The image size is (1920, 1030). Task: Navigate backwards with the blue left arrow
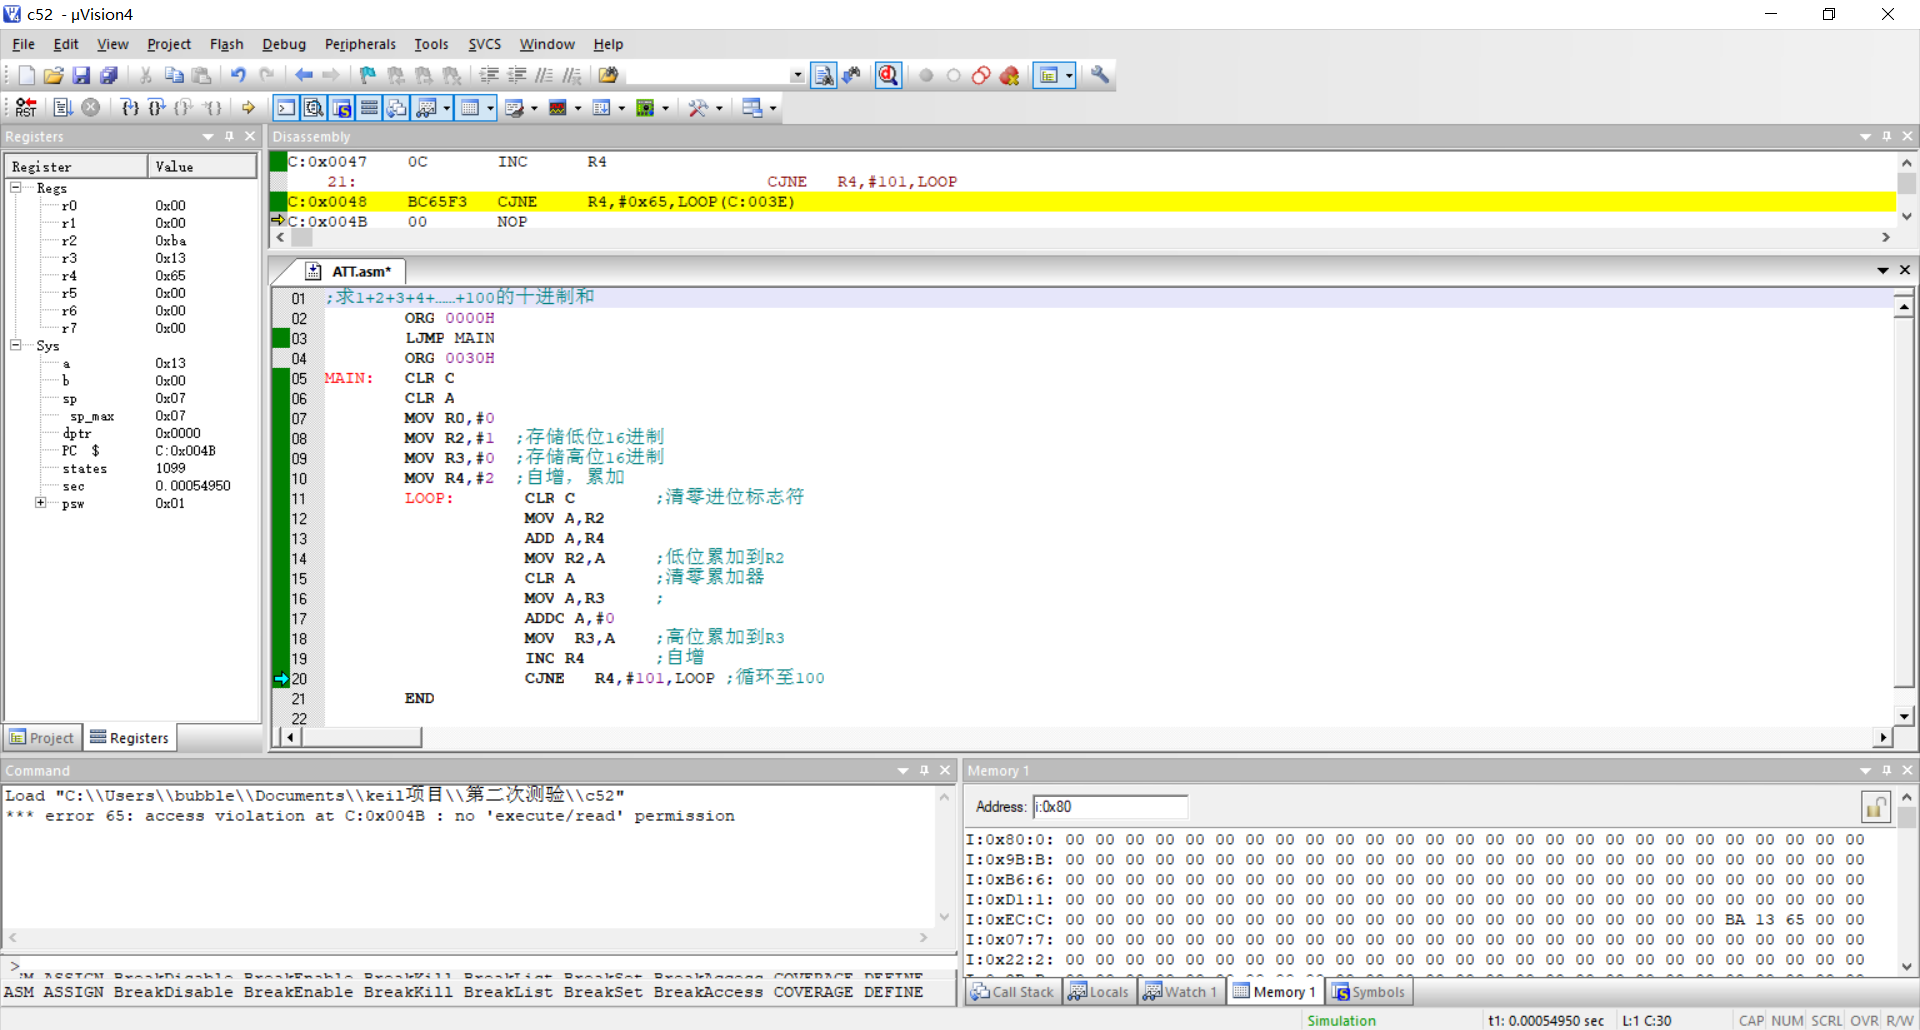[x=303, y=75]
